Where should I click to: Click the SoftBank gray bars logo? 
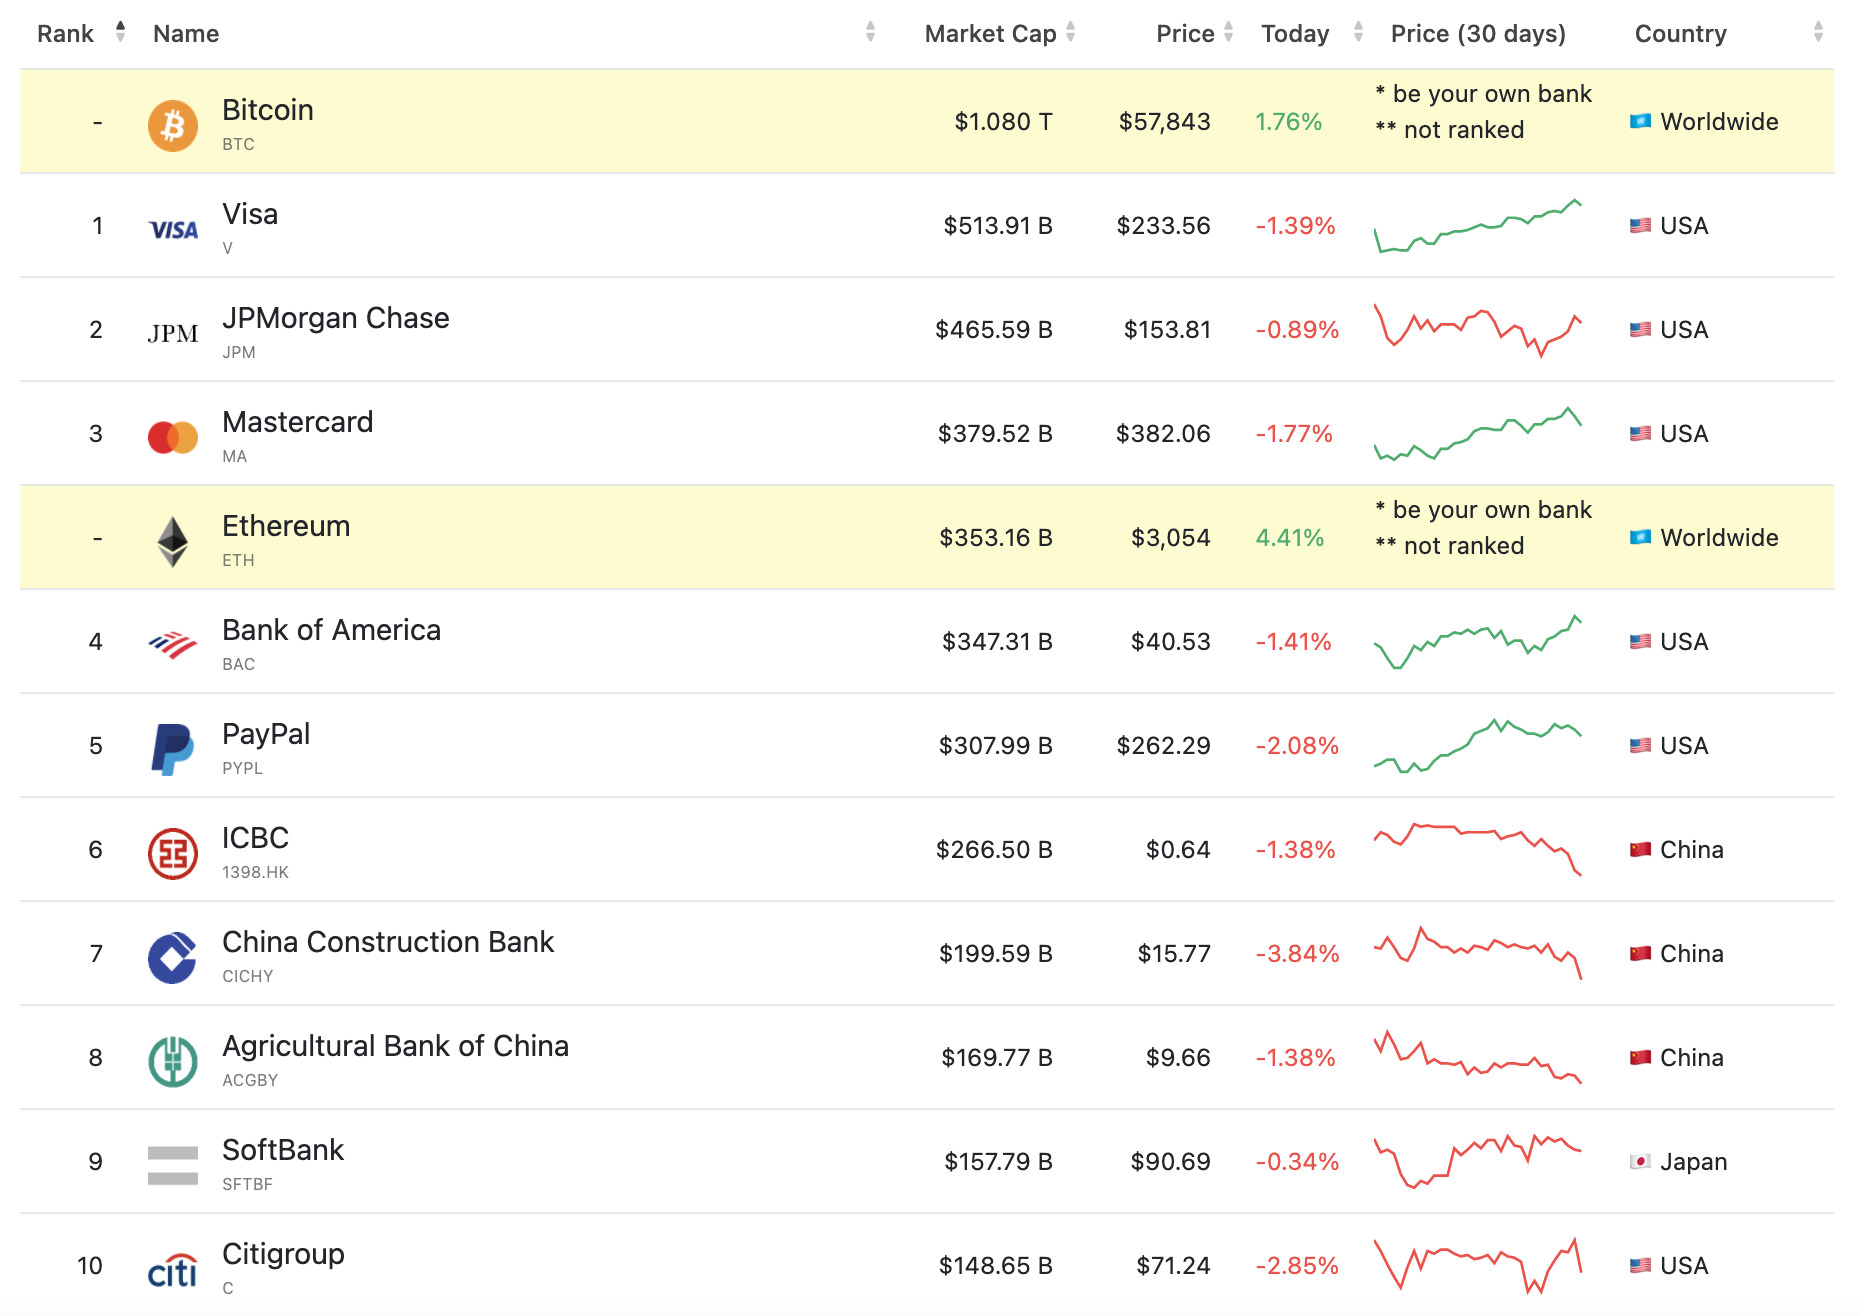point(173,1165)
